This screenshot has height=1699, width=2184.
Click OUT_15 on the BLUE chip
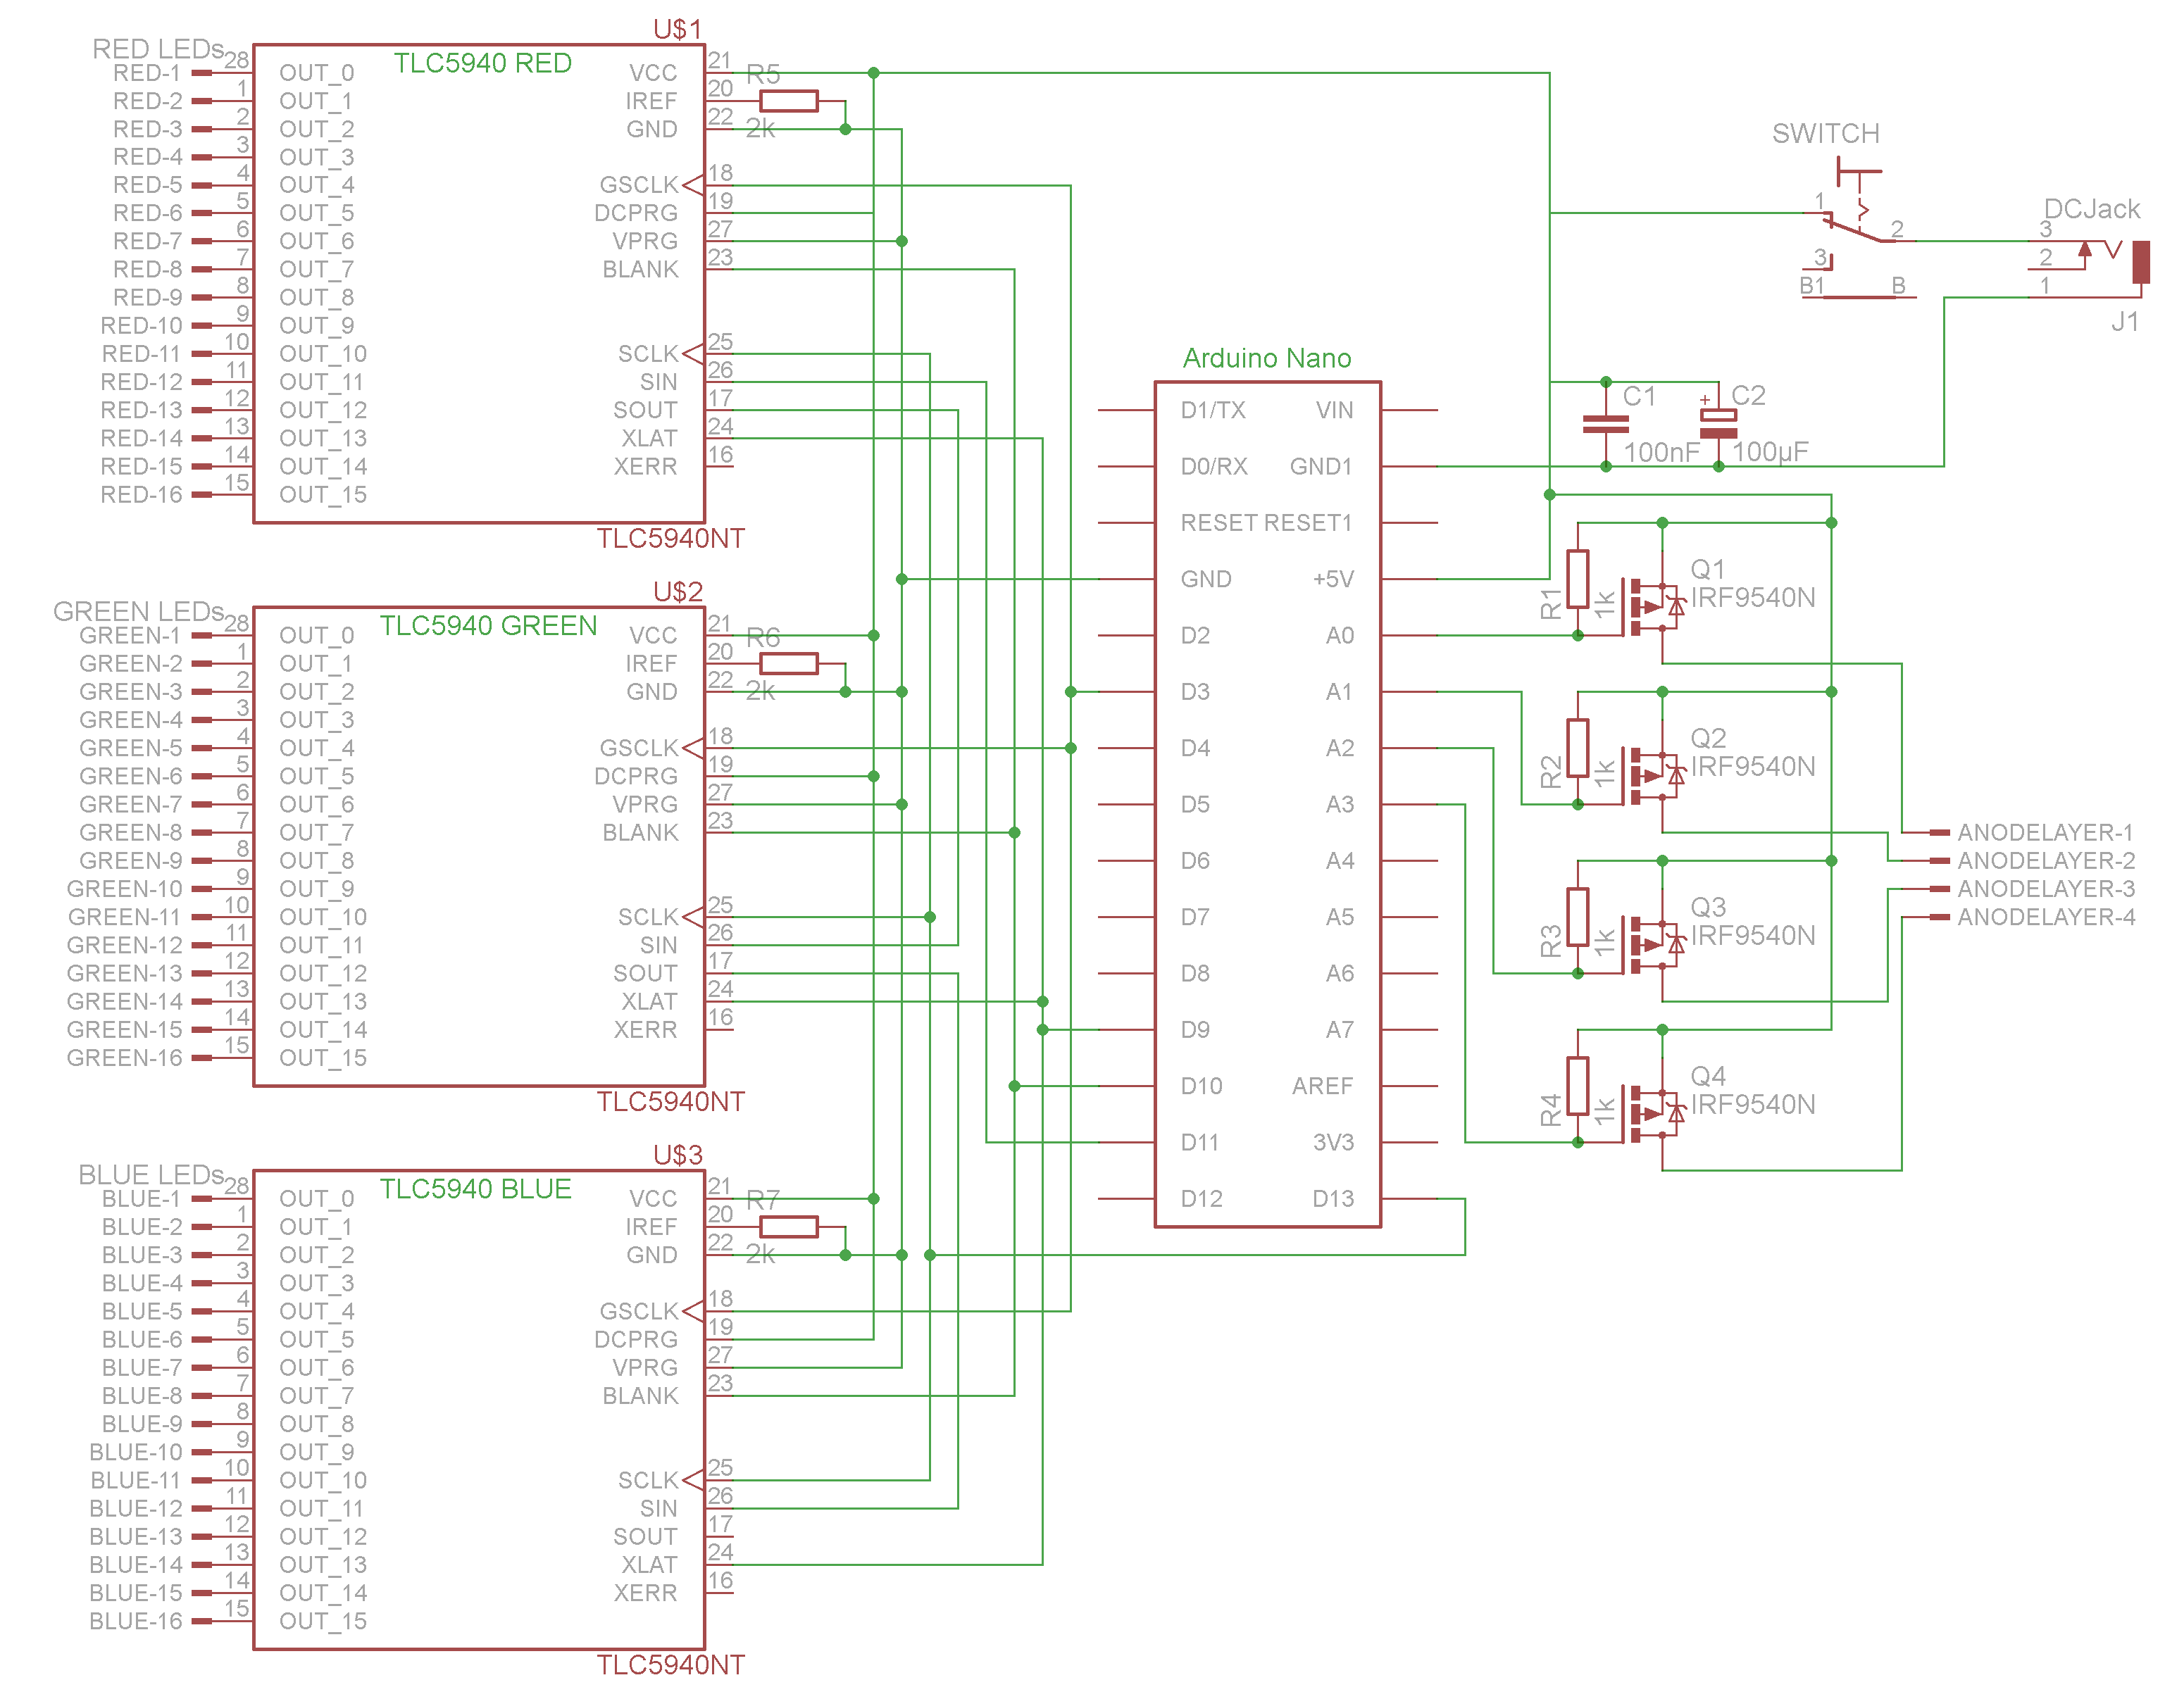click(x=323, y=1621)
